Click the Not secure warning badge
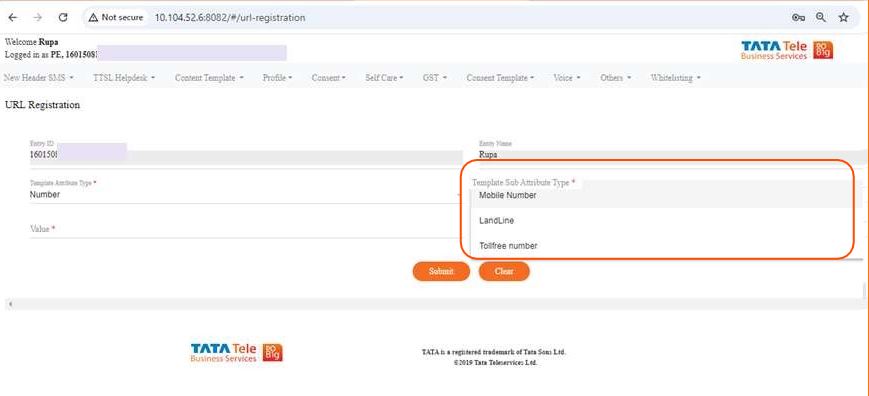This screenshot has height=396, width=869. point(116,18)
